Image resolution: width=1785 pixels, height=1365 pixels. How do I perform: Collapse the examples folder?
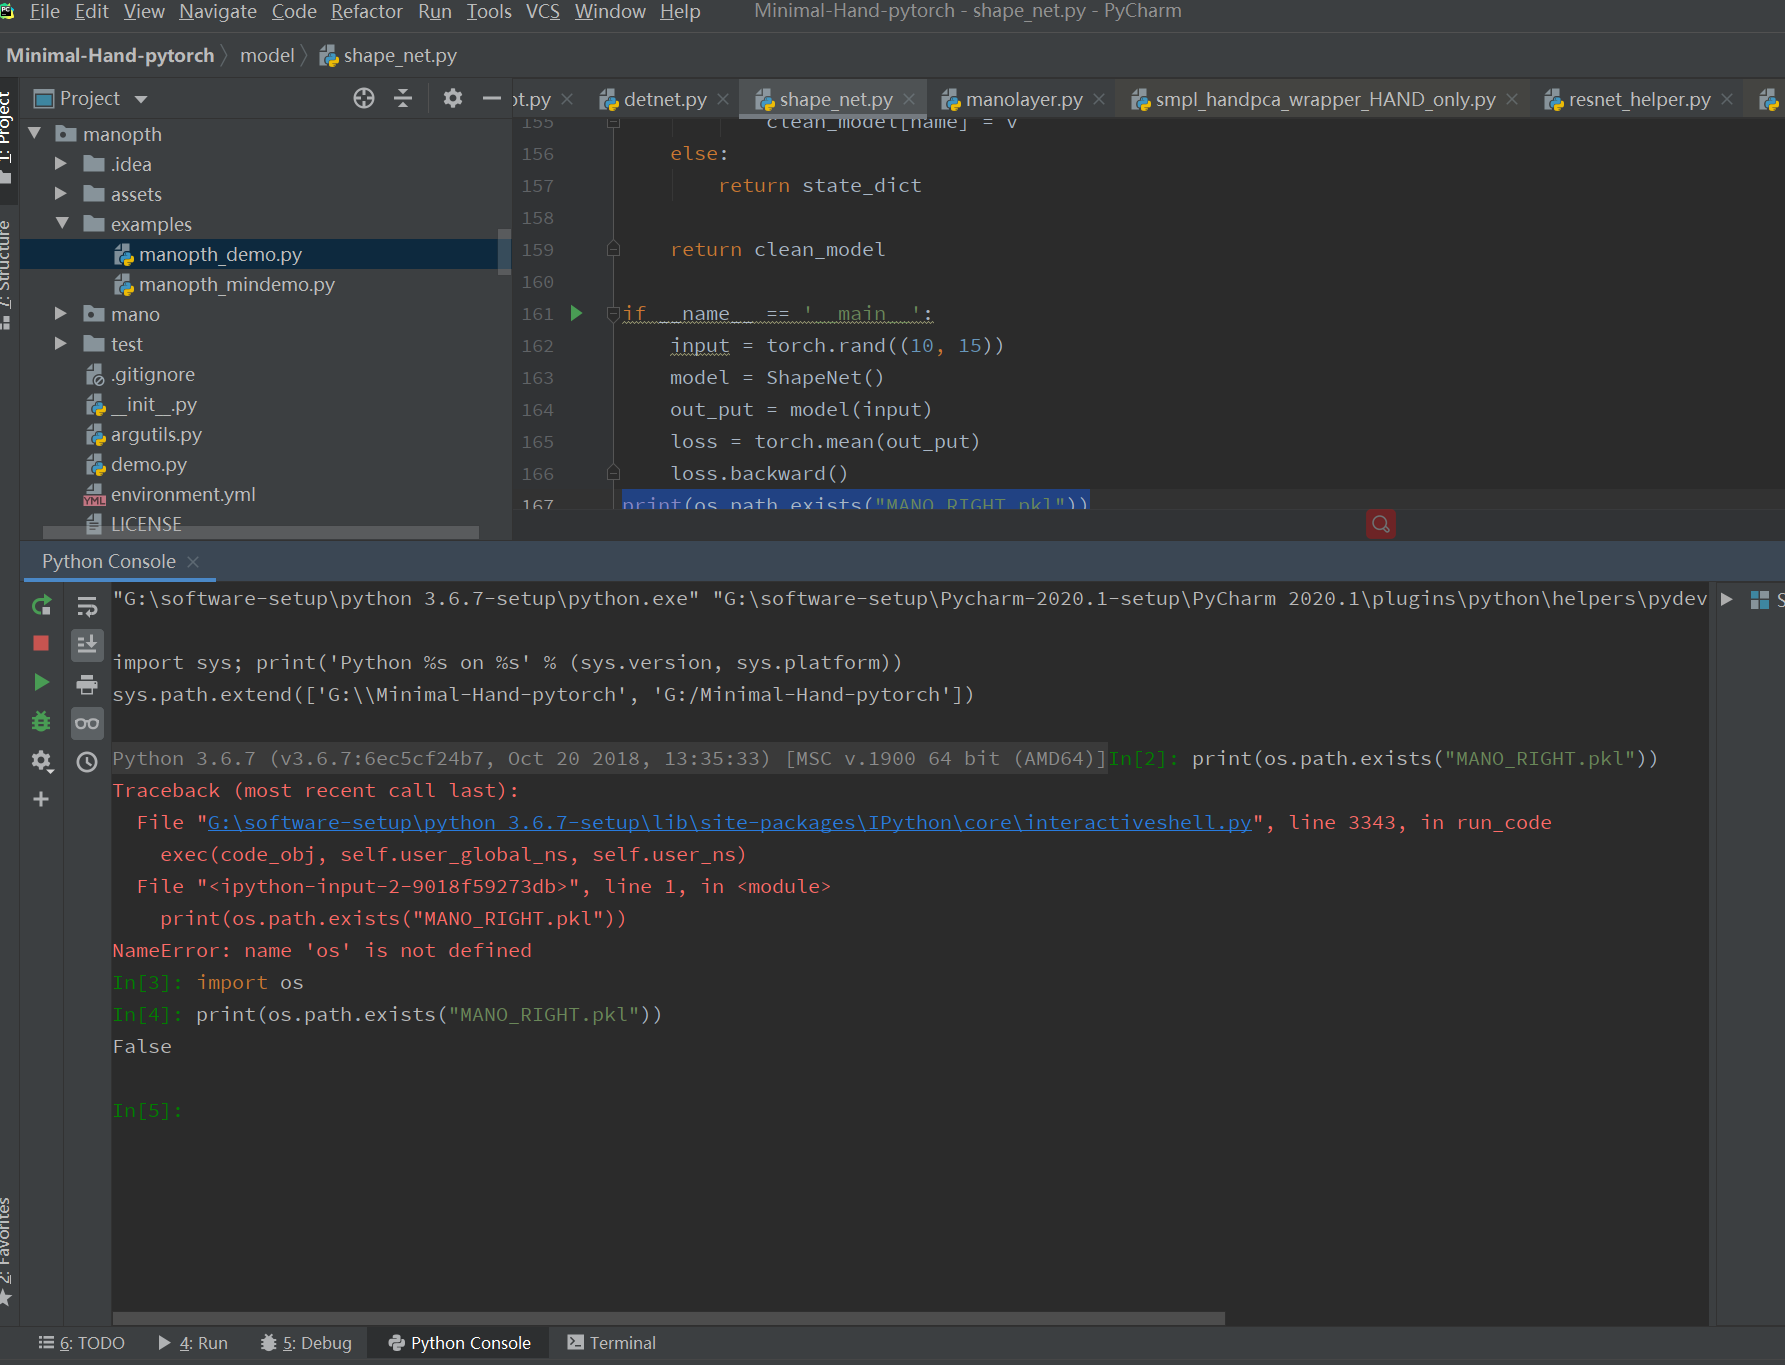pos(62,223)
